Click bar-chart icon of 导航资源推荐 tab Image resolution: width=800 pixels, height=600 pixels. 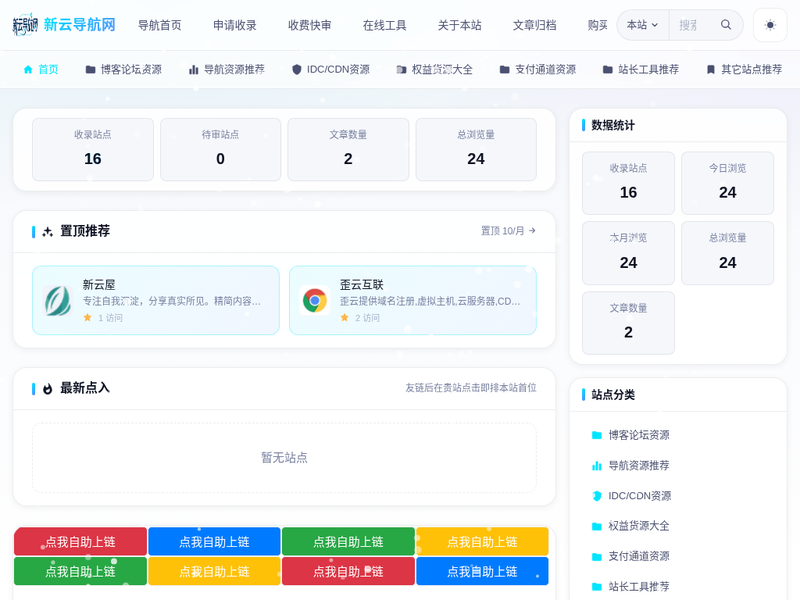[193, 69]
